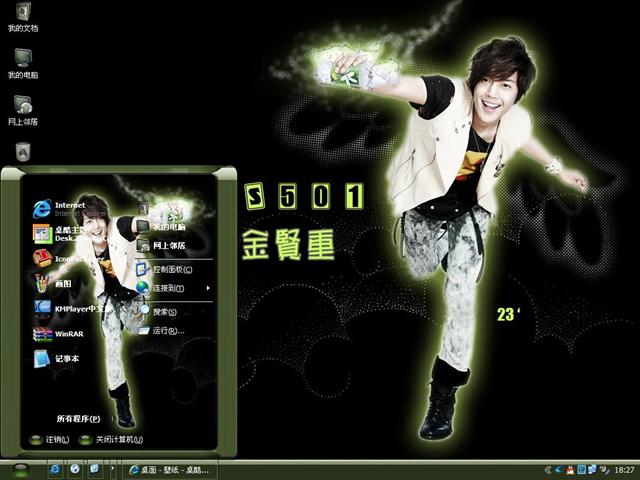Open 搜索(S) search entry
Screen dimensions: 640x480
(158, 312)
